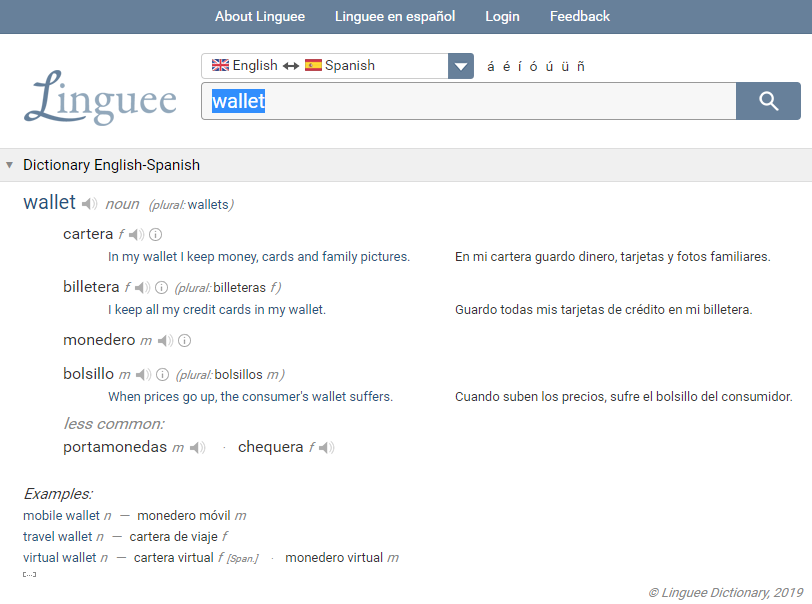Open less common translation 'portamonedas'

coord(115,447)
